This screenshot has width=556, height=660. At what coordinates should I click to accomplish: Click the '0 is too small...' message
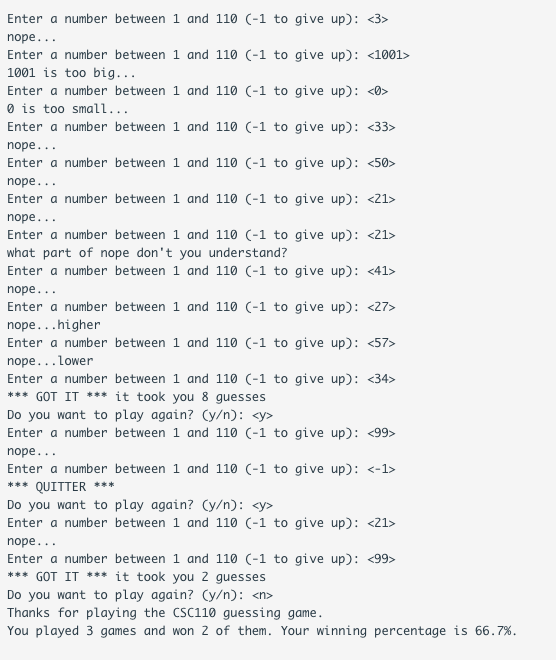click(67, 109)
